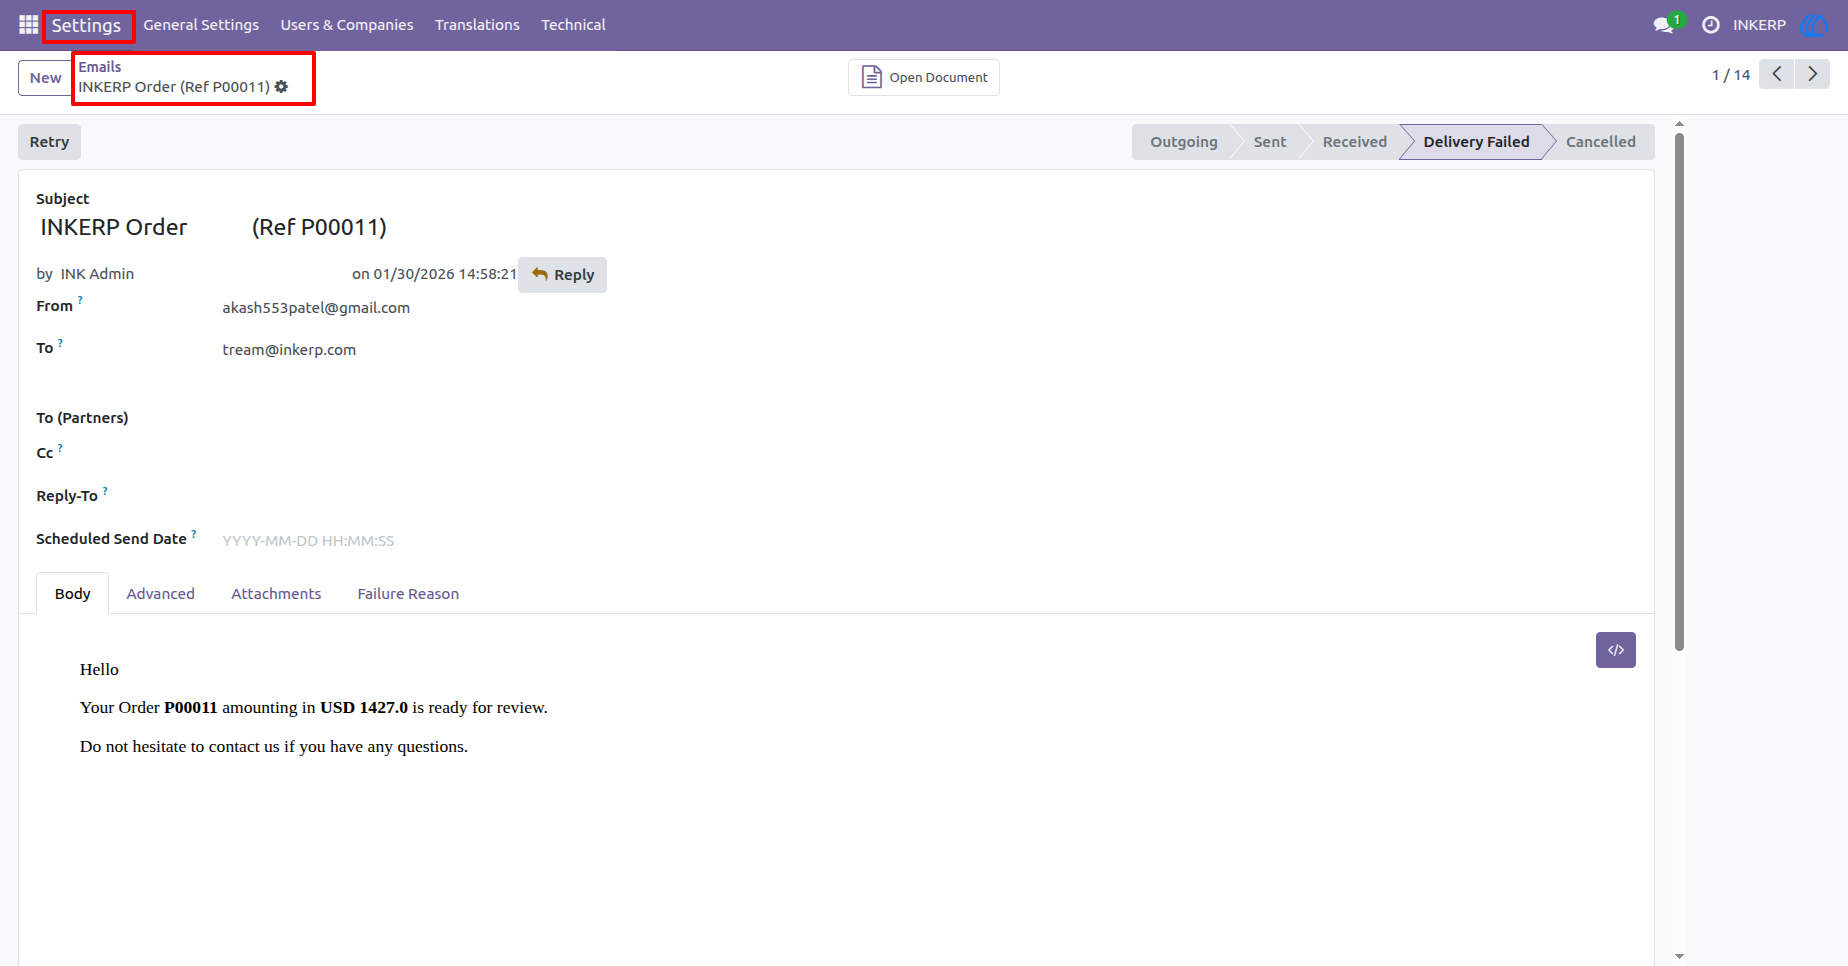Screen dimensions: 1848x966
Task: Click the author name INK Admin
Action: tap(97, 274)
